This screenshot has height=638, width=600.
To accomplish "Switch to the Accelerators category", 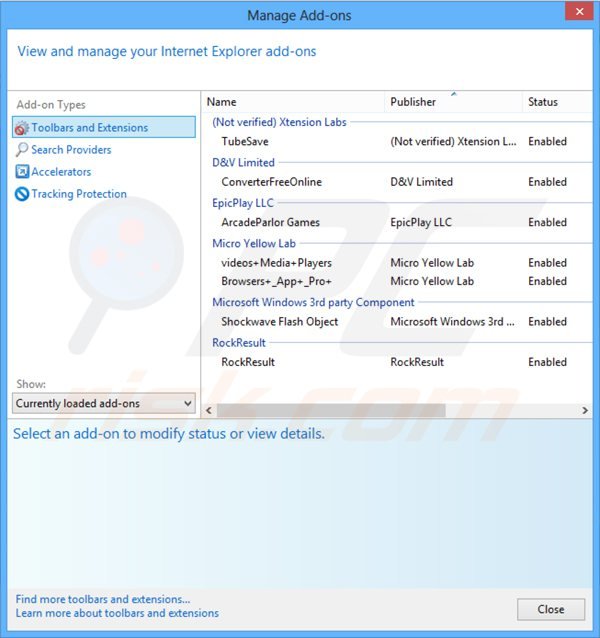I will pyautogui.click(x=61, y=172).
